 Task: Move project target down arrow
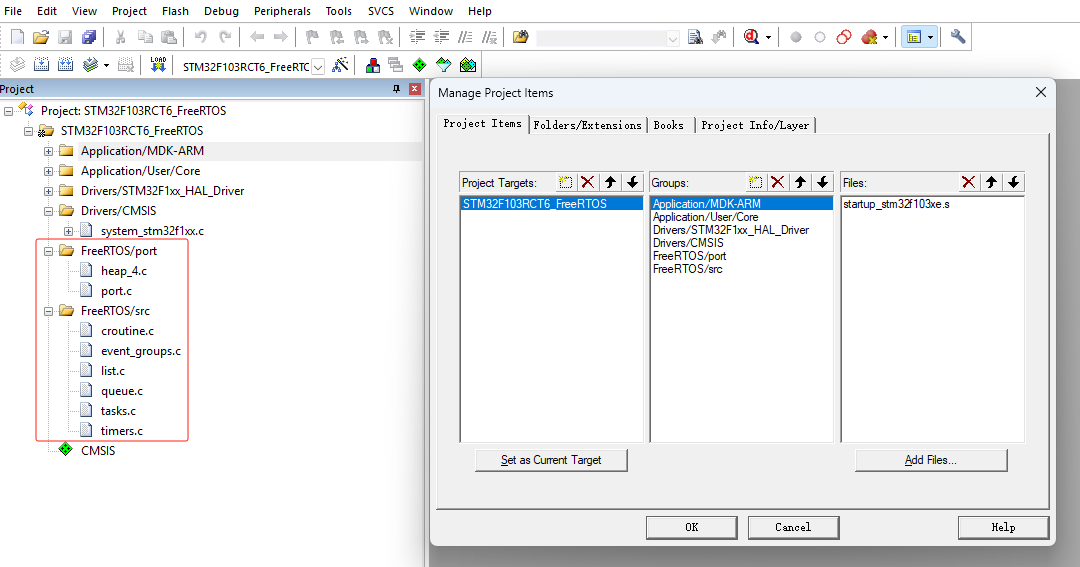point(632,183)
